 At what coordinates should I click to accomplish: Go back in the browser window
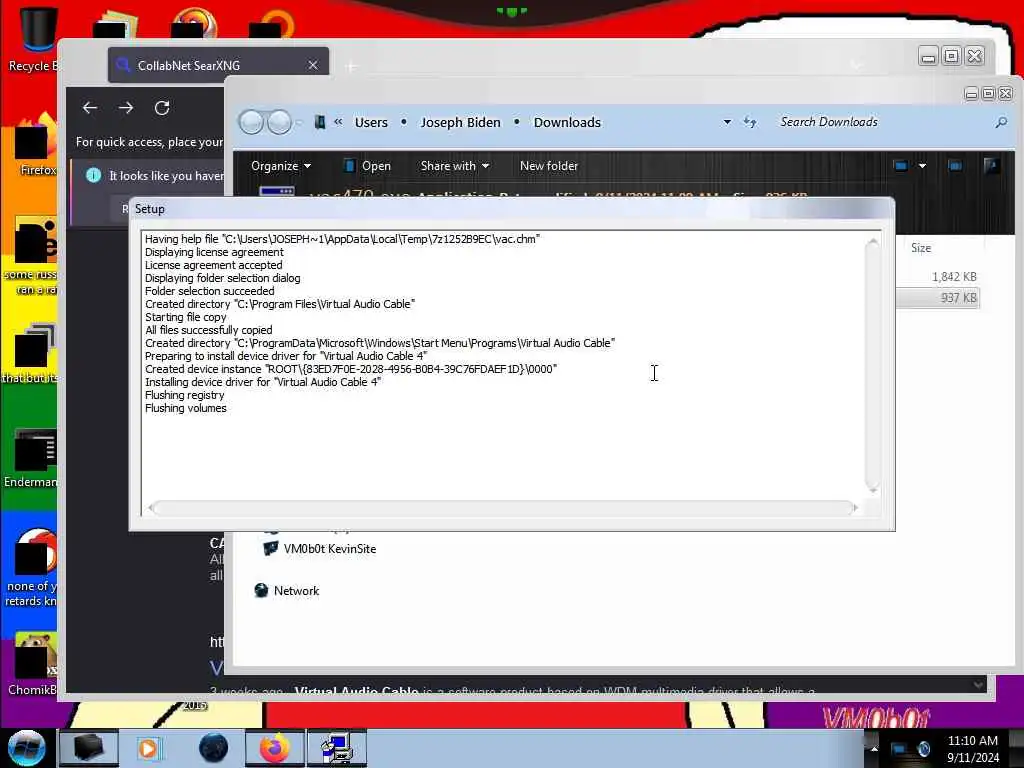(x=90, y=108)
